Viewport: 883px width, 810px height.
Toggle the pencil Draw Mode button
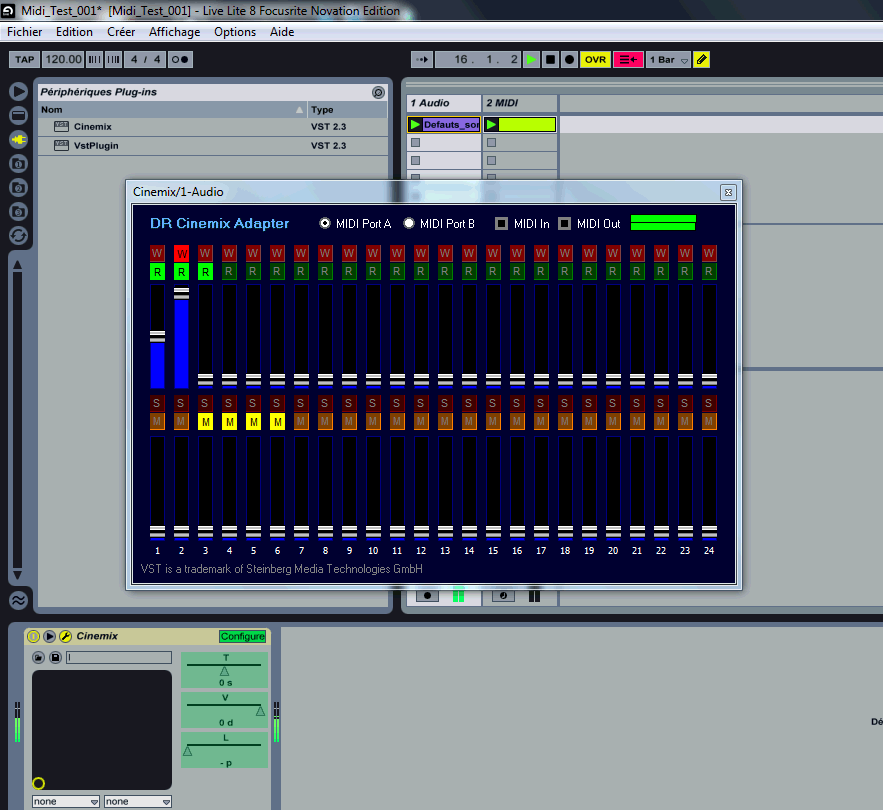pos(701,60)
